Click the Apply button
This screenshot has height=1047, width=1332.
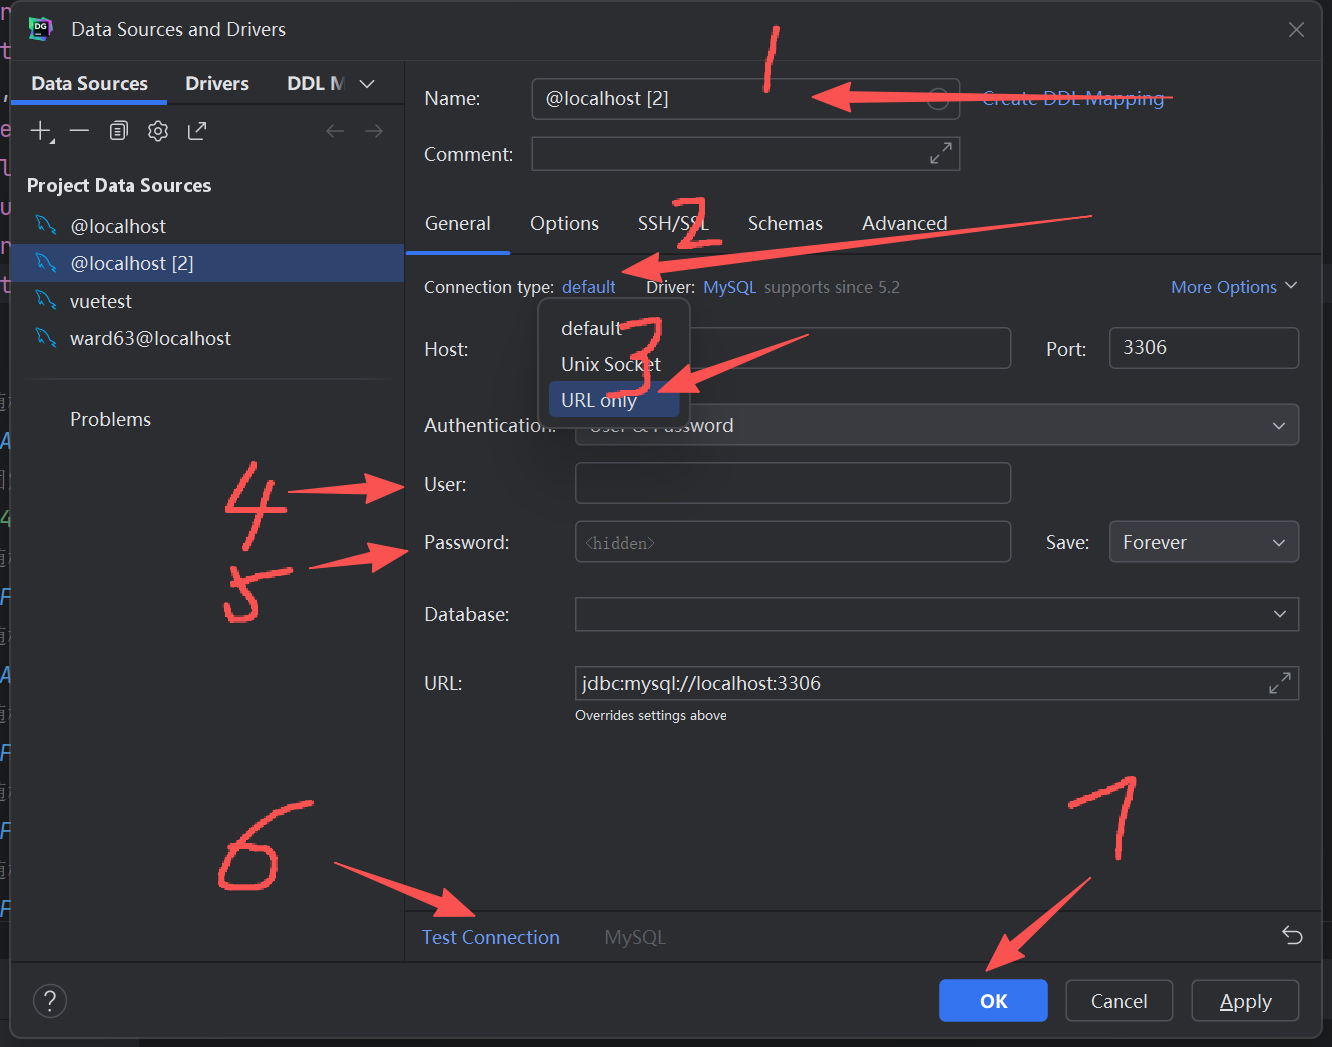(x=1244, y=1000)
